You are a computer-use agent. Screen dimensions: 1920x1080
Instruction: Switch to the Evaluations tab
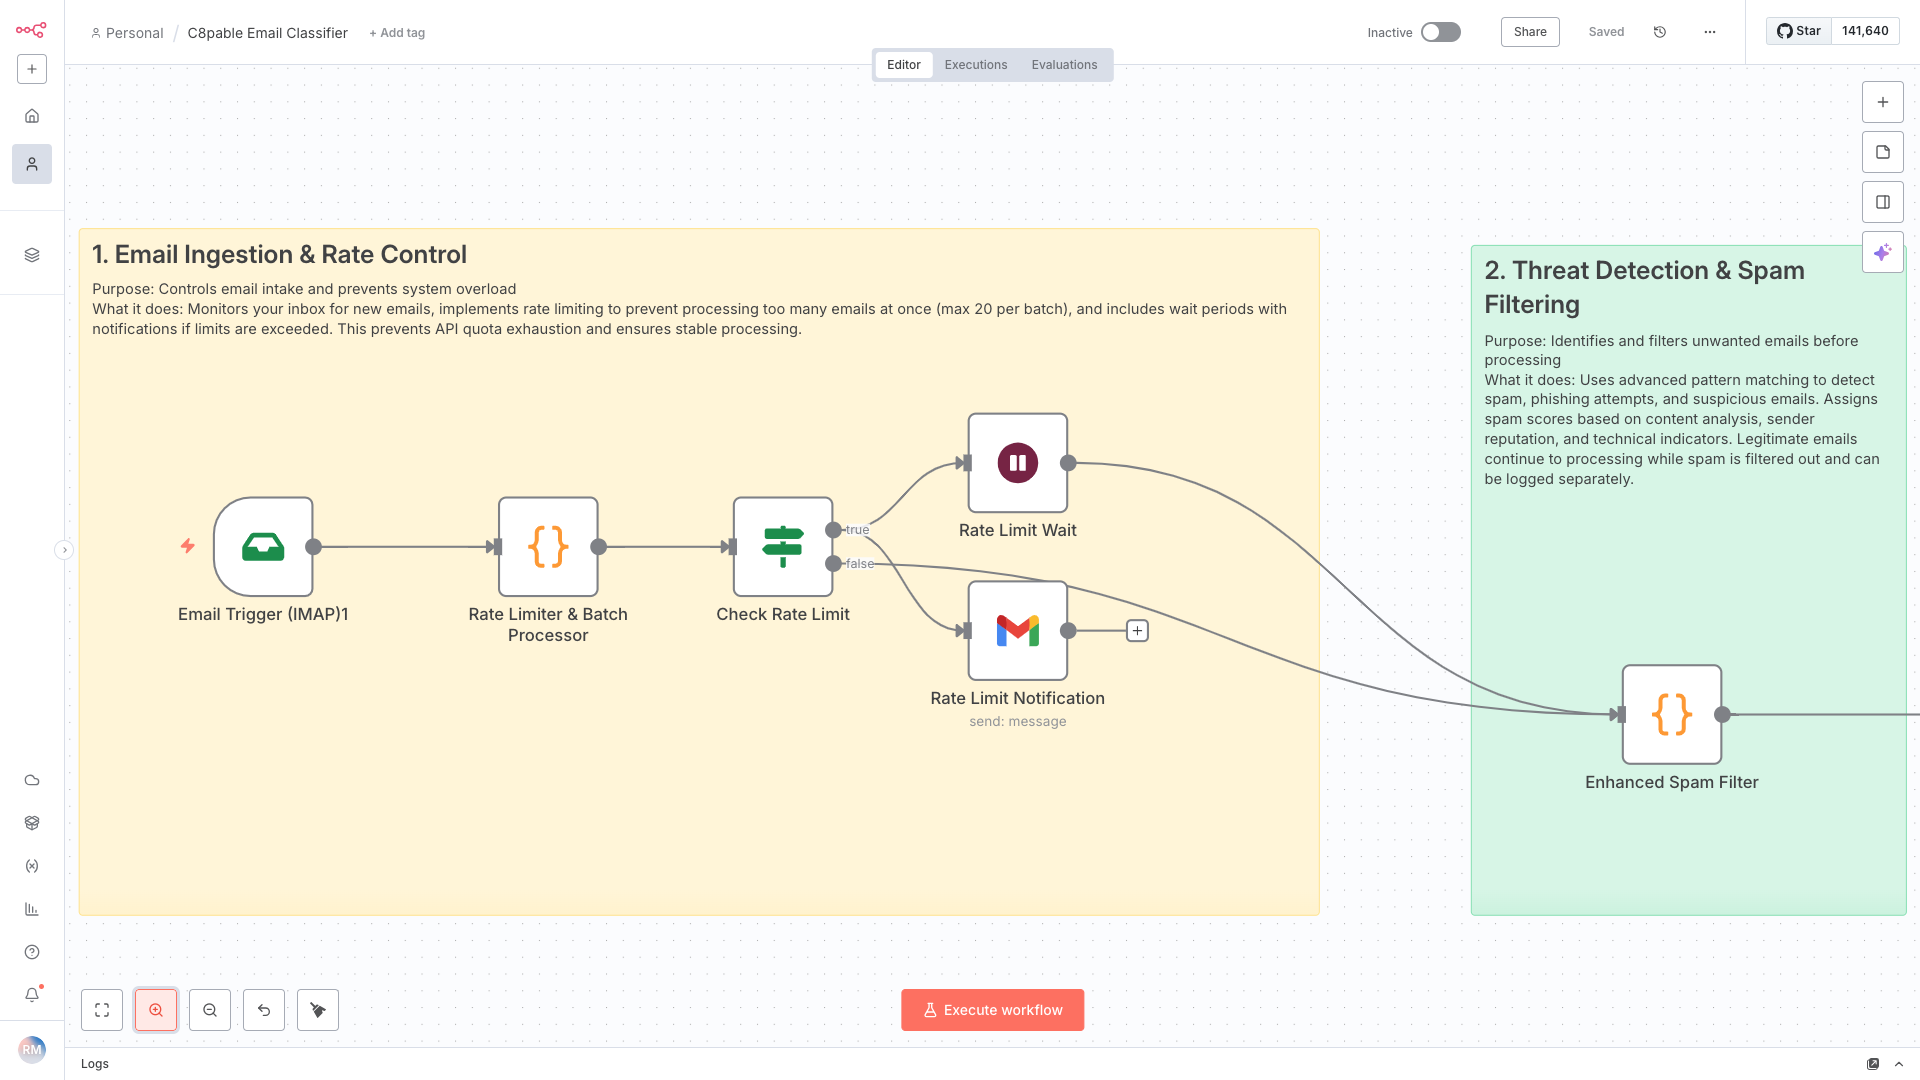point(1064,65)
